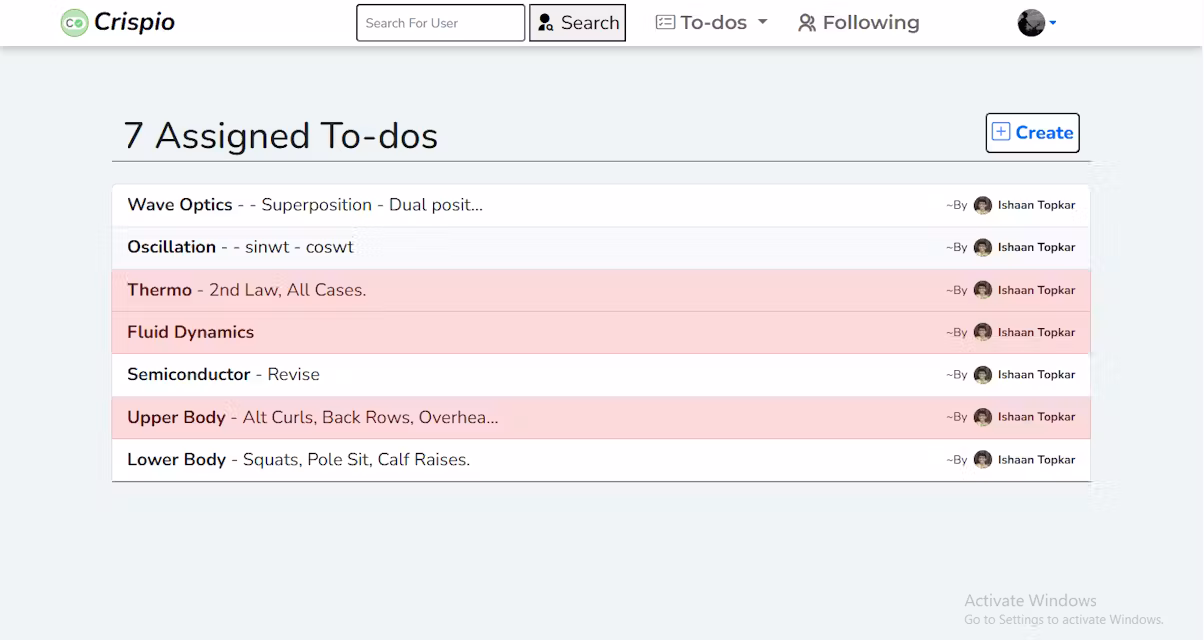Click the Create to-do button
Viewport: 1204px width, 640px height.
1032,133
